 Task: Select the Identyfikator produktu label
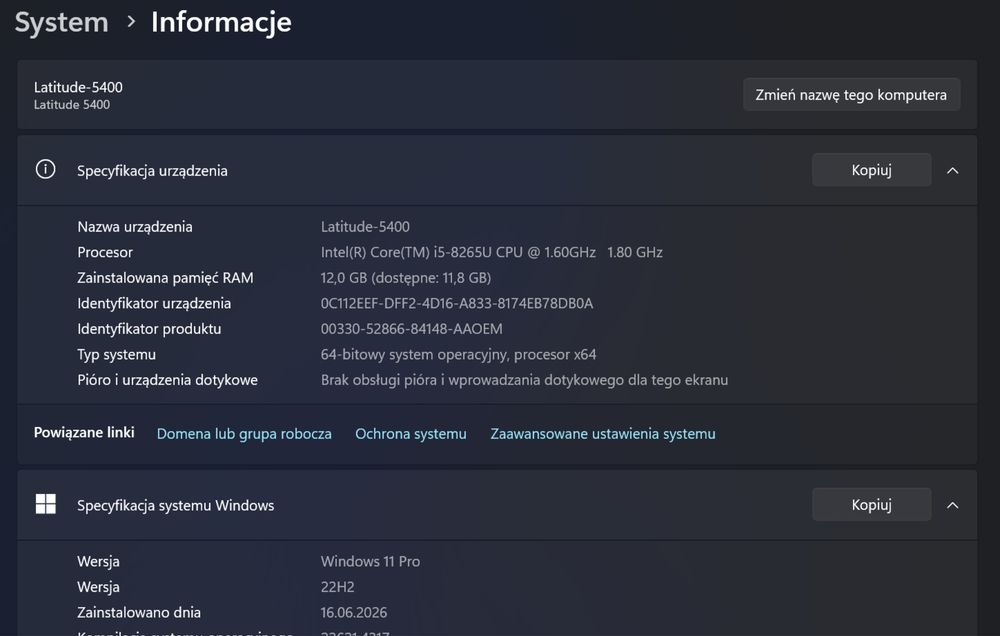149,329
